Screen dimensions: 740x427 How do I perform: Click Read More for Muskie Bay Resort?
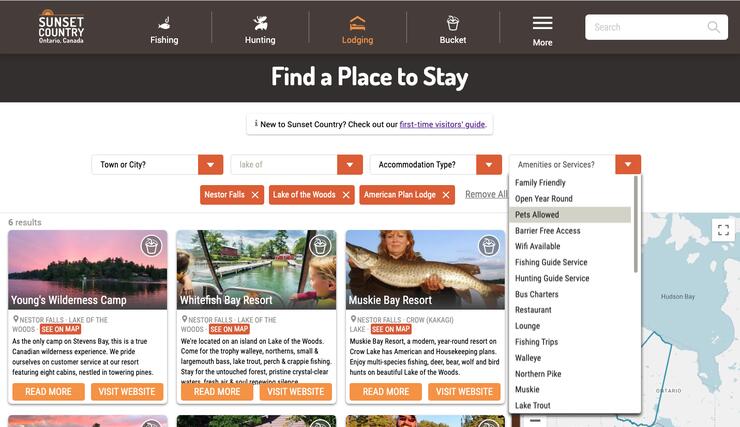(x=386, y=392)
